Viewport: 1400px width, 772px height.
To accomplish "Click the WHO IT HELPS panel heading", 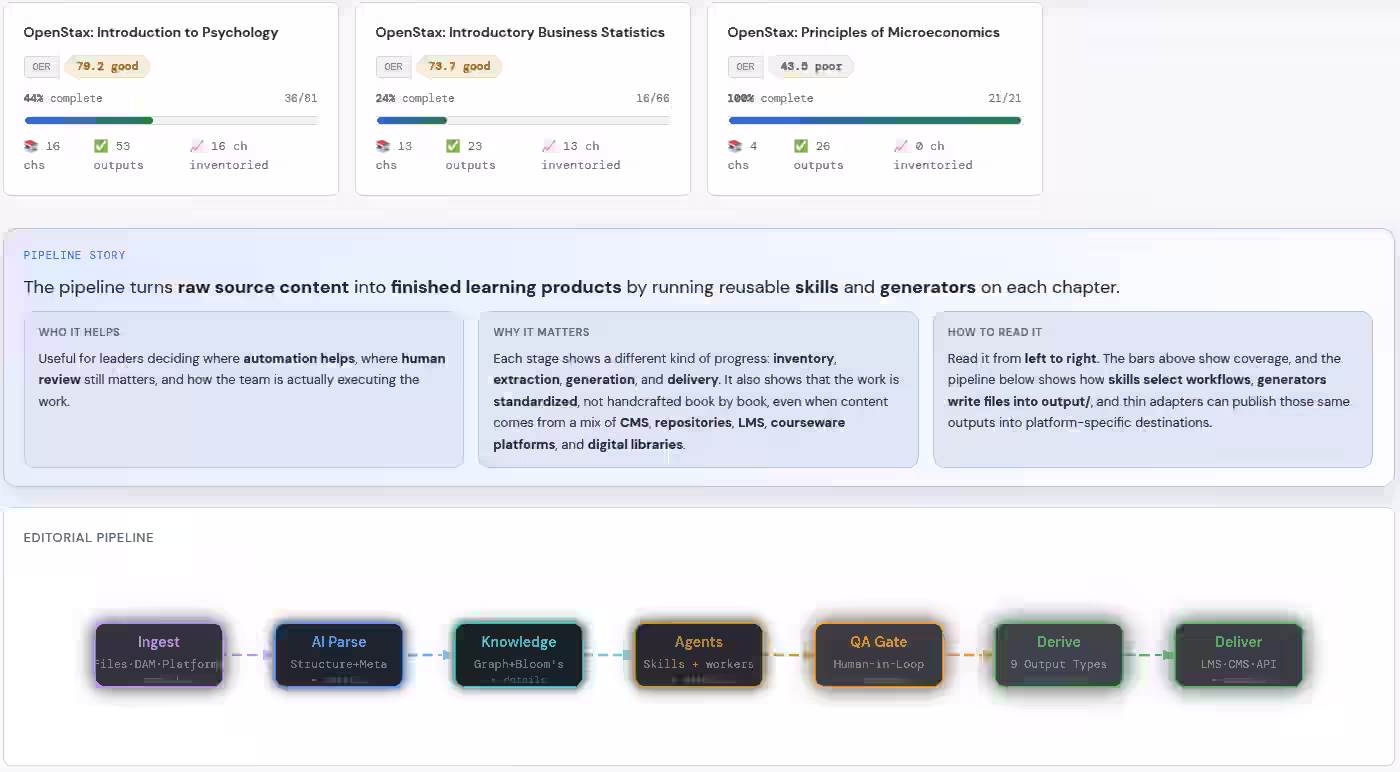I will tap(79, 332).
